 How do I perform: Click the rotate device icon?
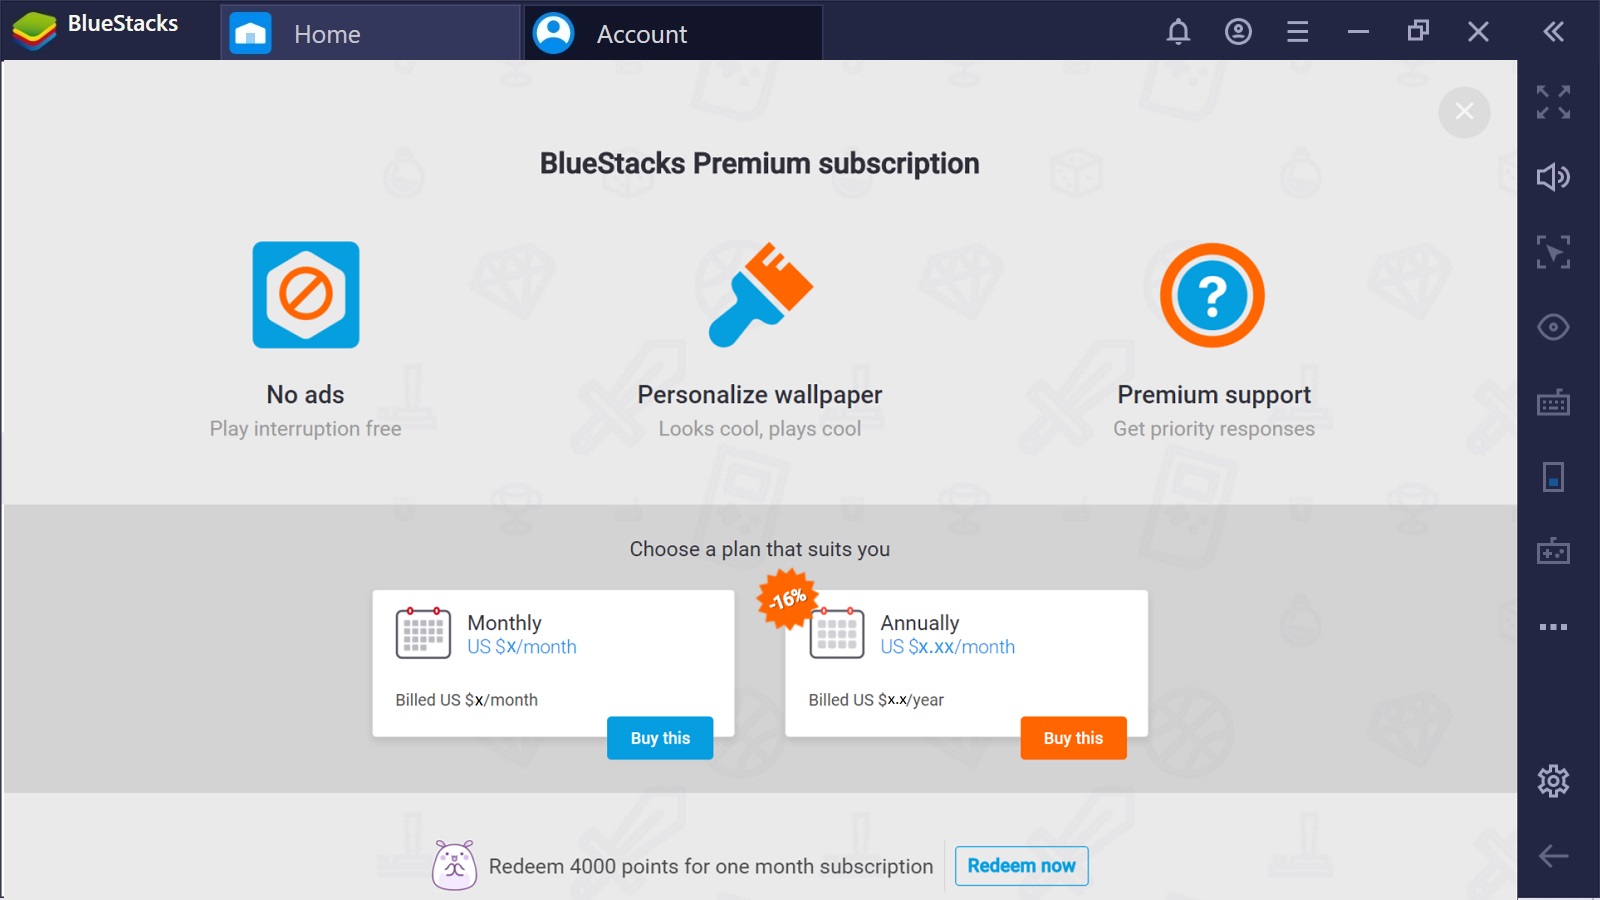point(1553,477)
